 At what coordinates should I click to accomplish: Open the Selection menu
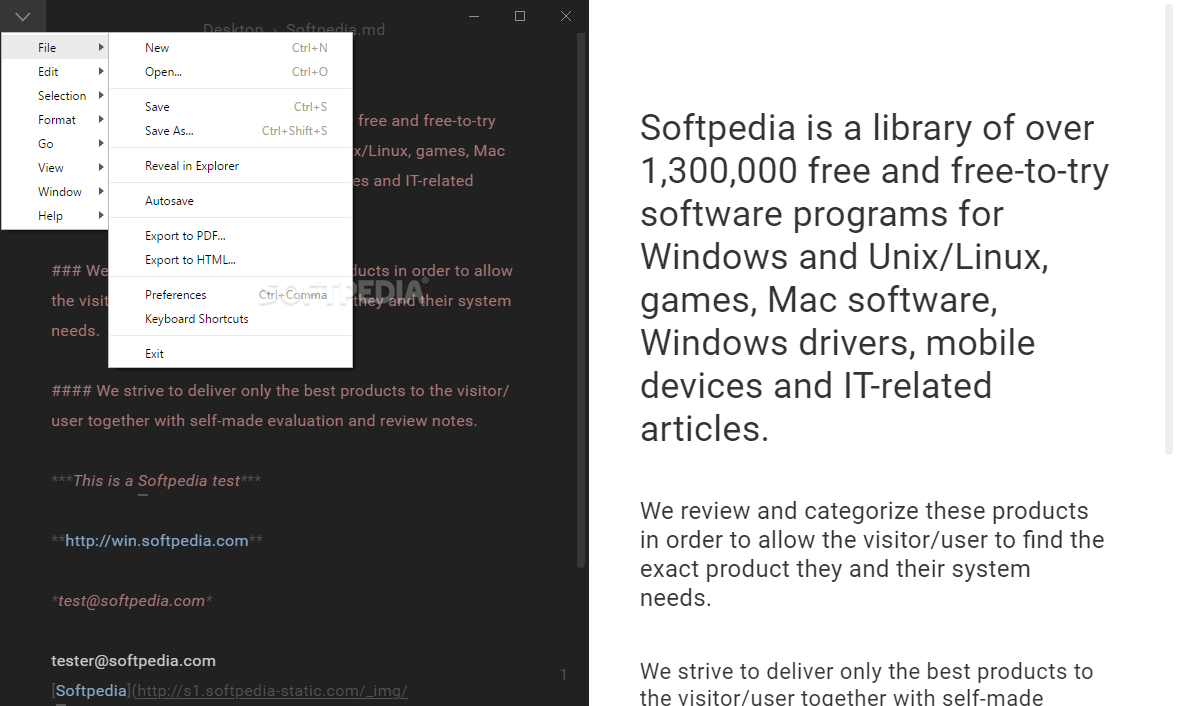point(55,95)
